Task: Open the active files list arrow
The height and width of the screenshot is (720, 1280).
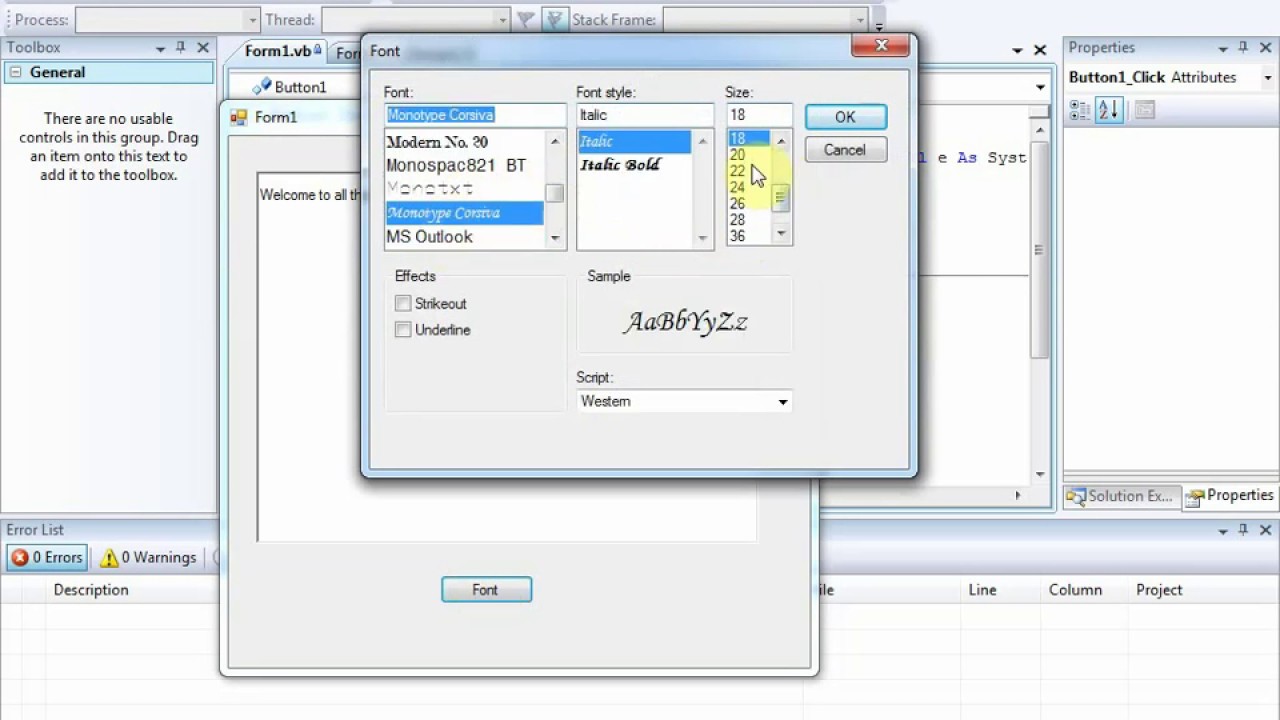Action: pyautogui.click(x=1017, y=50)
